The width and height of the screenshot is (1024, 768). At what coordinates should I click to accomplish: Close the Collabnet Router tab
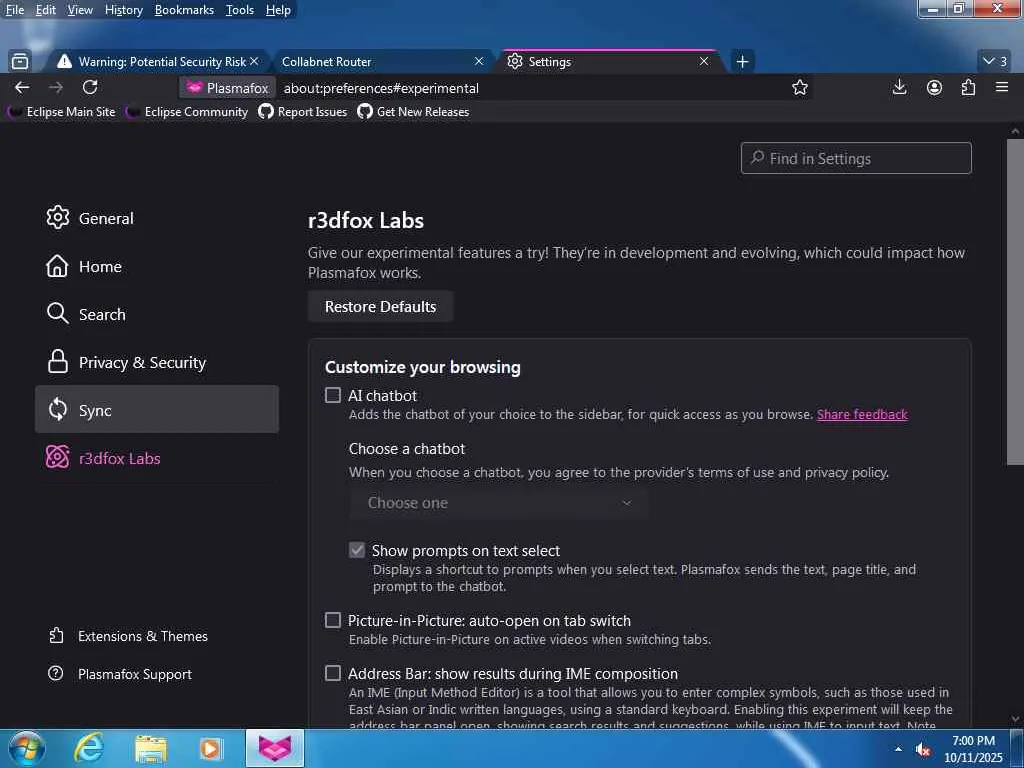click(479, 61)
